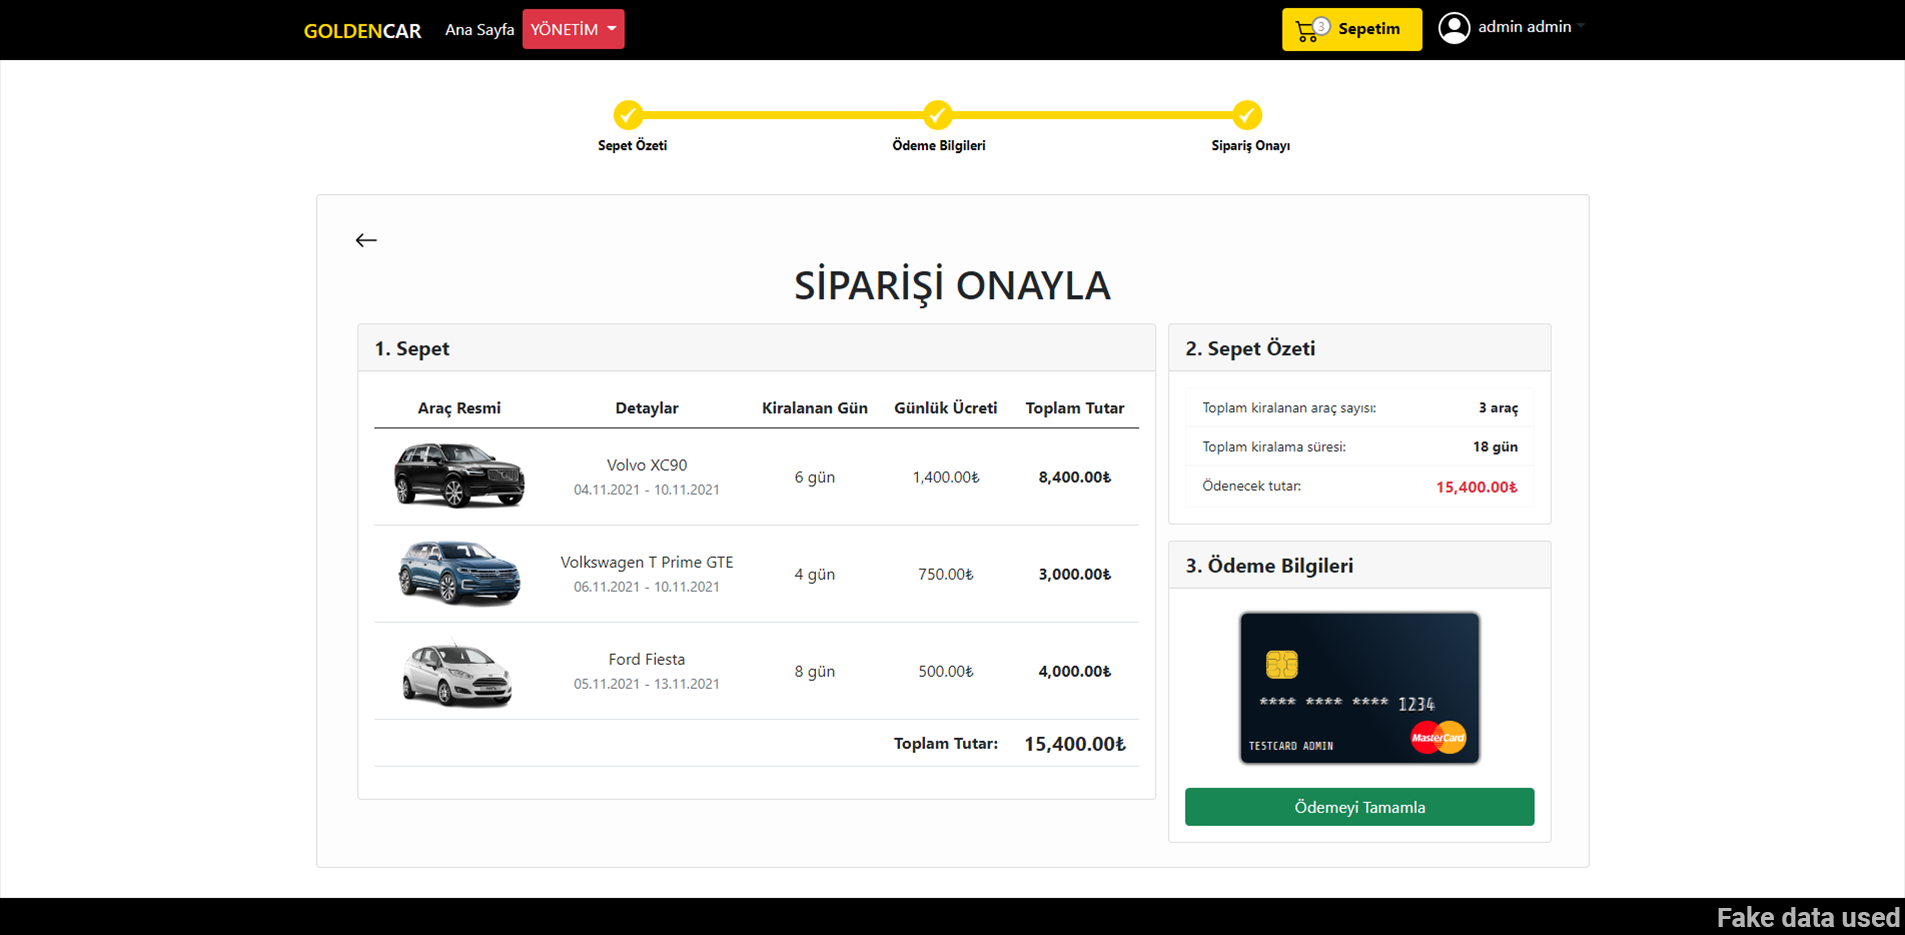This screenshot has width=1905, height=935.
Task: Open the Sepetim cart button
Action: pyautogui.click(x=1352, y=29)
